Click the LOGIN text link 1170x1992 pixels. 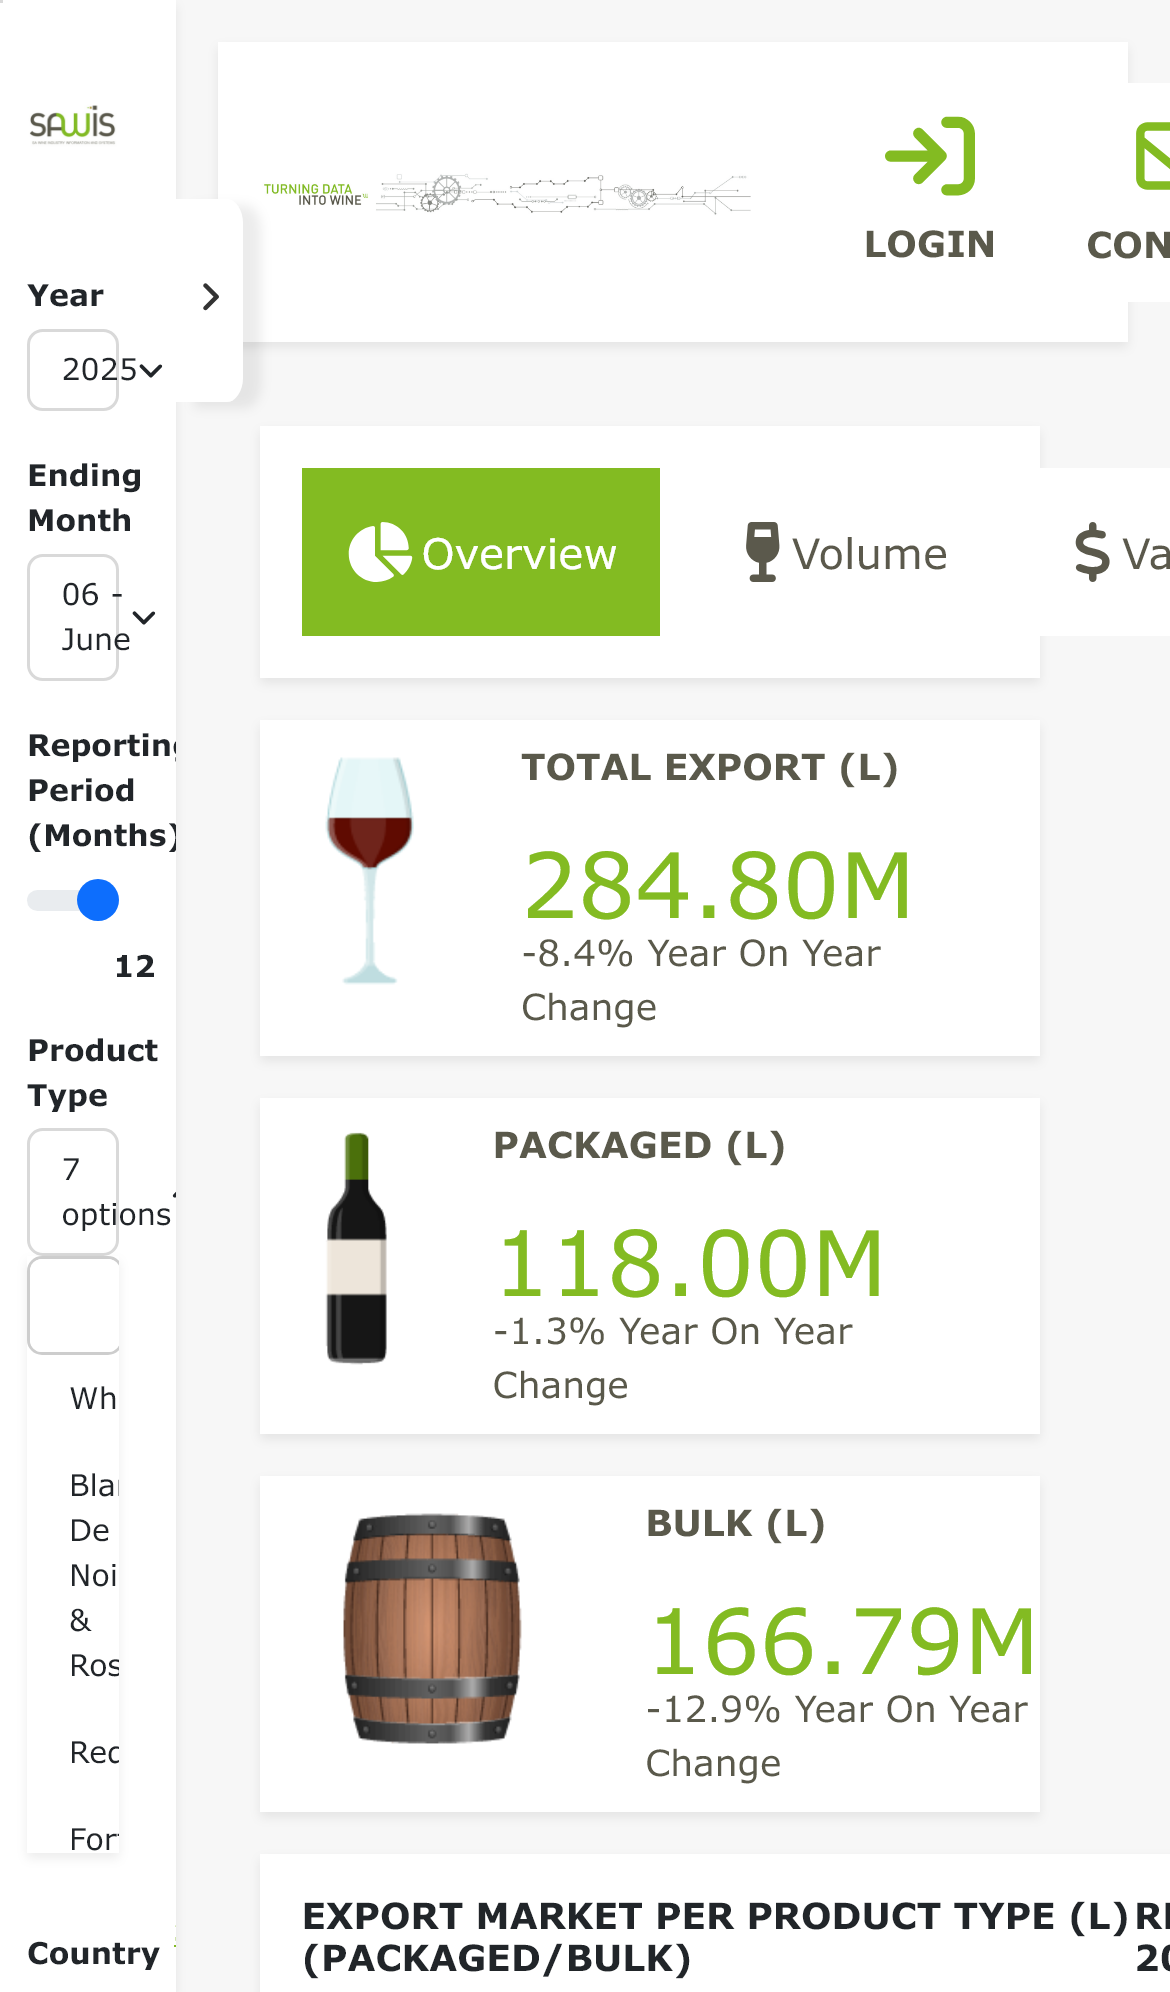pos(930,244)
